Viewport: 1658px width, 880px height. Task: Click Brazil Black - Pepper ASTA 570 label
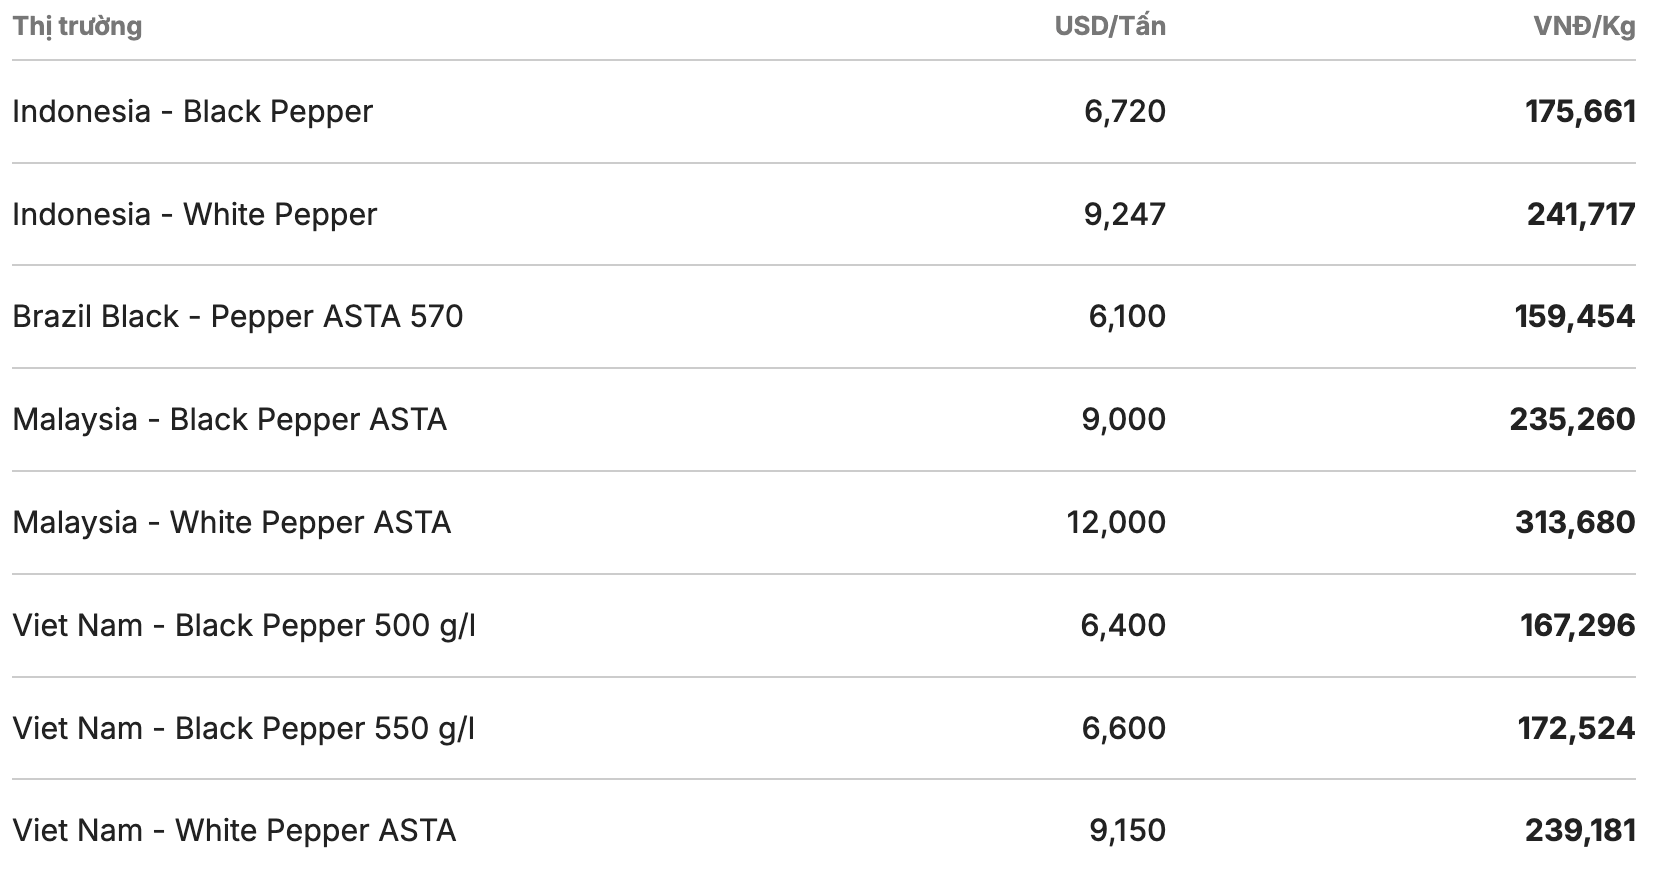pyautogui.click(x=237, y=316)
